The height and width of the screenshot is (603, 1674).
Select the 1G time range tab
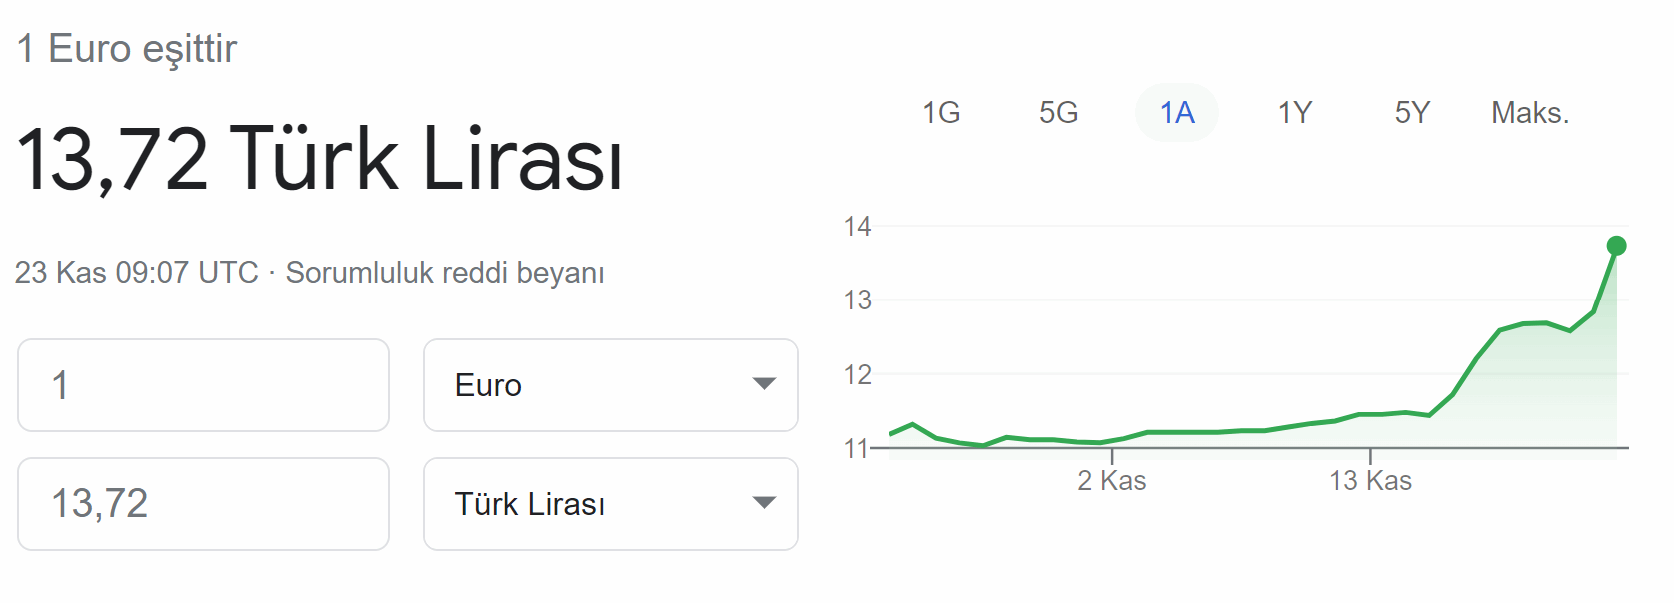click(x=941, y=113)
